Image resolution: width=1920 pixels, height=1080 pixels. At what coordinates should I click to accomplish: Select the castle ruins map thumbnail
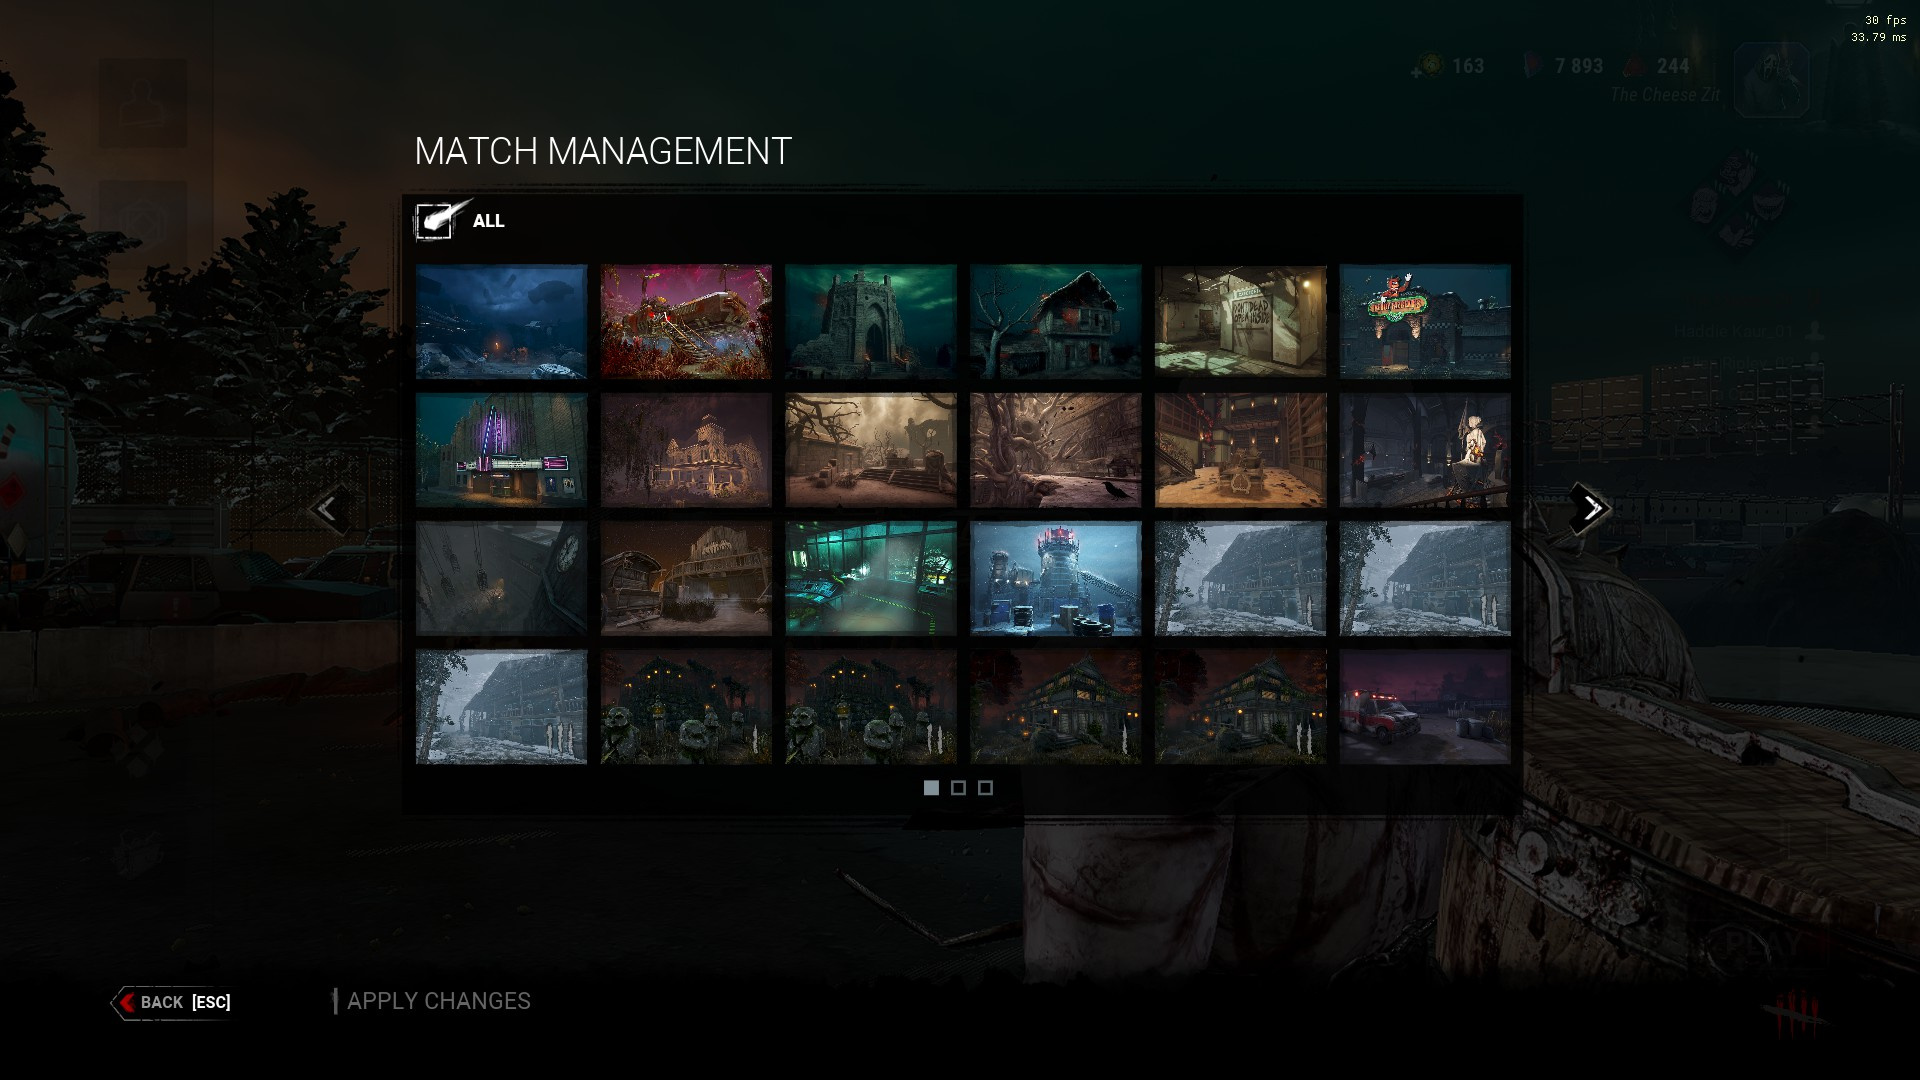(x=870, y=320)
